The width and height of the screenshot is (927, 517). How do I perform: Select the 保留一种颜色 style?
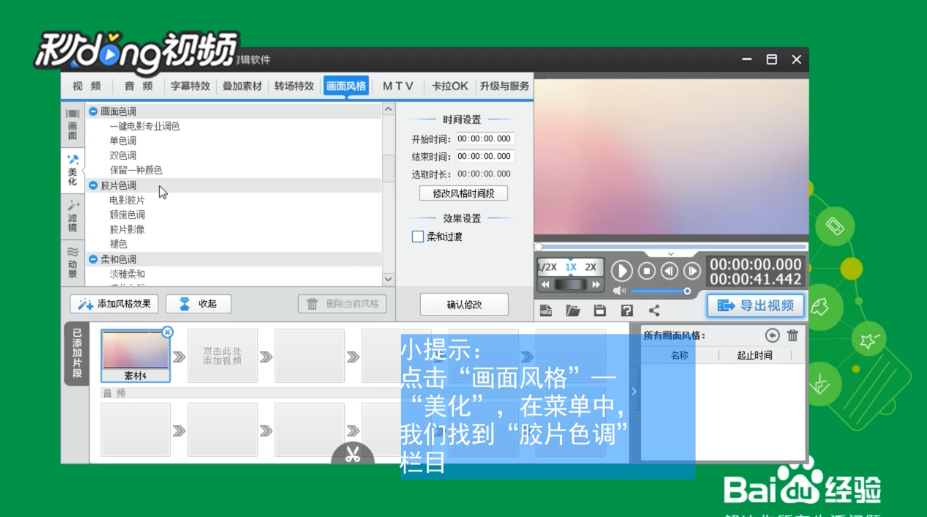[x=136, y=170]
